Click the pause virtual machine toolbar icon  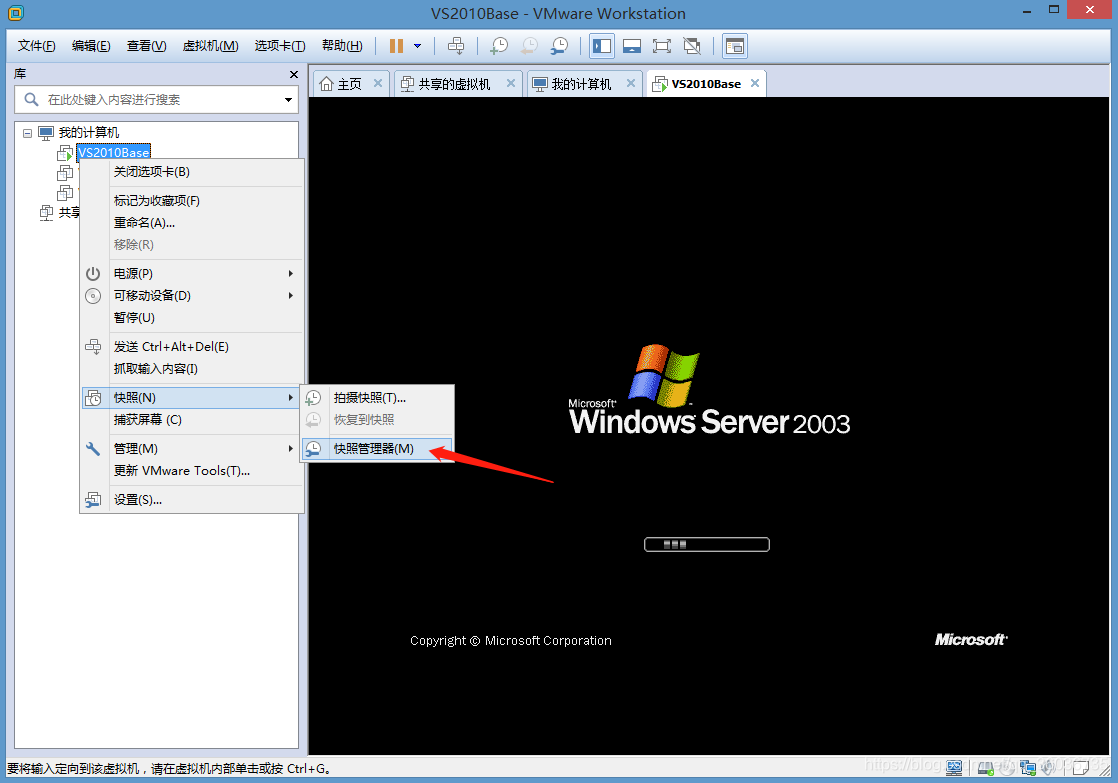[x=396, y=46]
